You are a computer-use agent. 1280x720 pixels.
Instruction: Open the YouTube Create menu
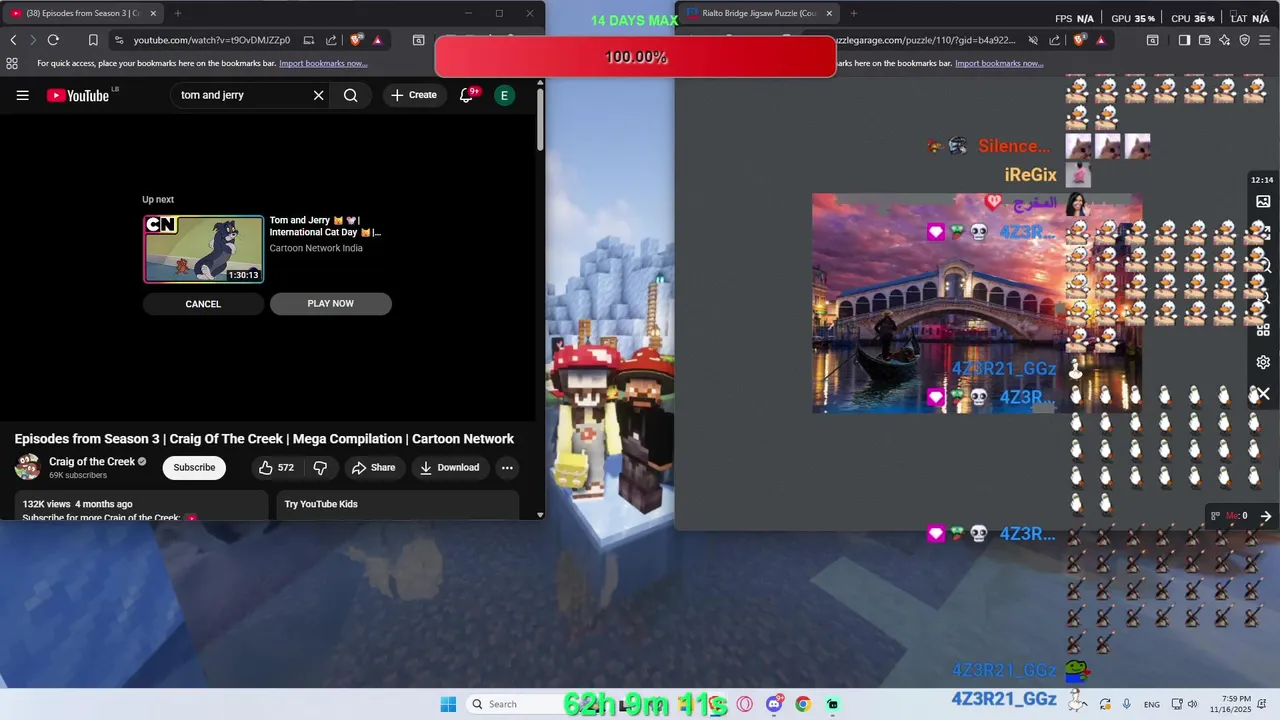[x=414, y=95]
